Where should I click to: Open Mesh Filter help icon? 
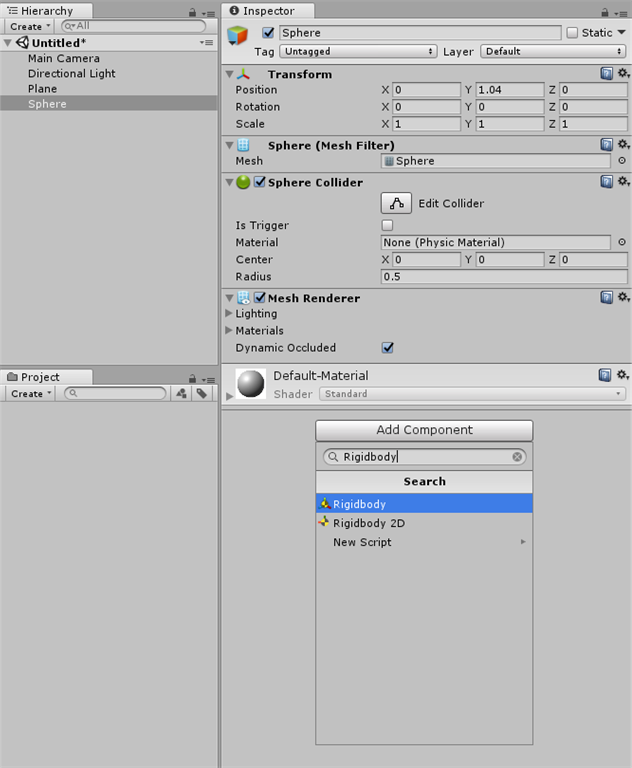point(607,144)
